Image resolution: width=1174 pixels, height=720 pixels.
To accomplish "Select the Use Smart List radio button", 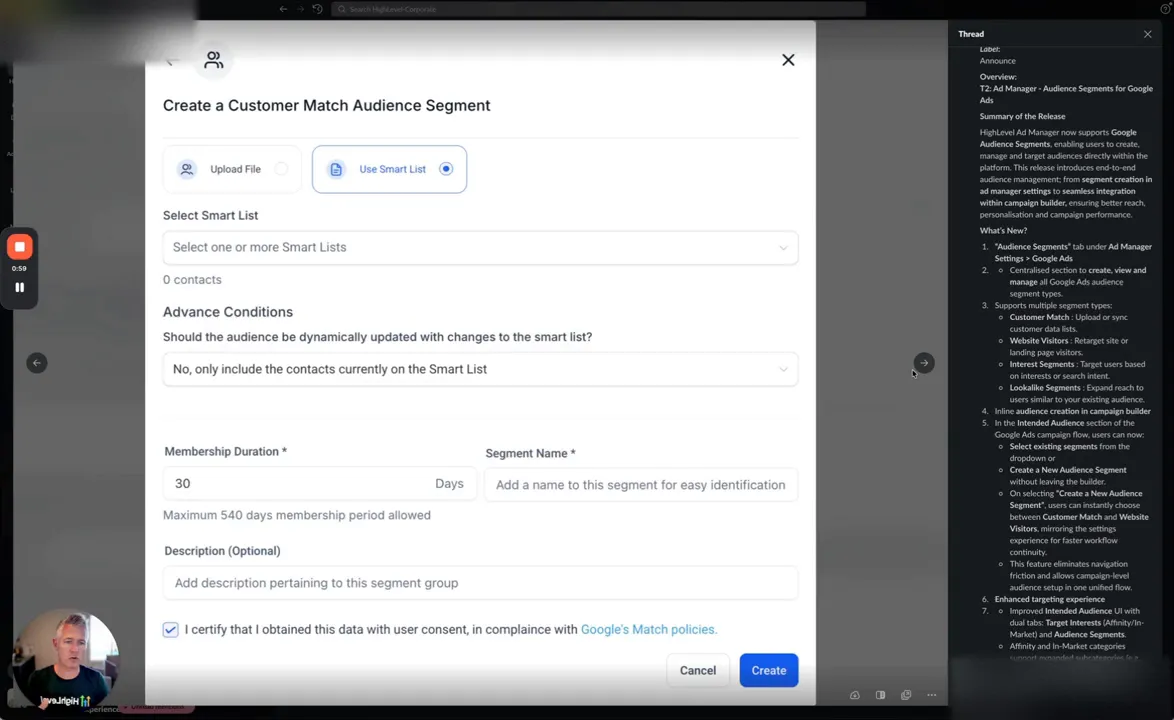I will point(446,169).
